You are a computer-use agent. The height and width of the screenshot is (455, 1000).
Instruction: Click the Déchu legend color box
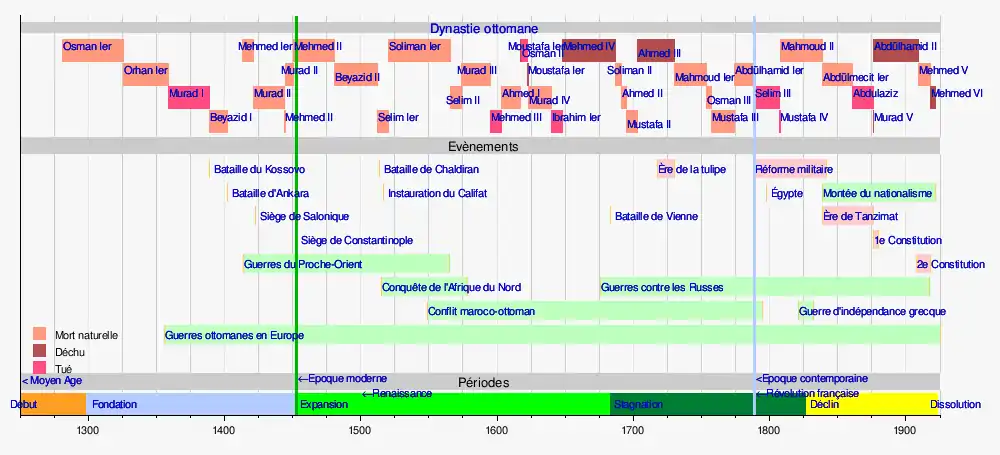click(x=40, y=352)
